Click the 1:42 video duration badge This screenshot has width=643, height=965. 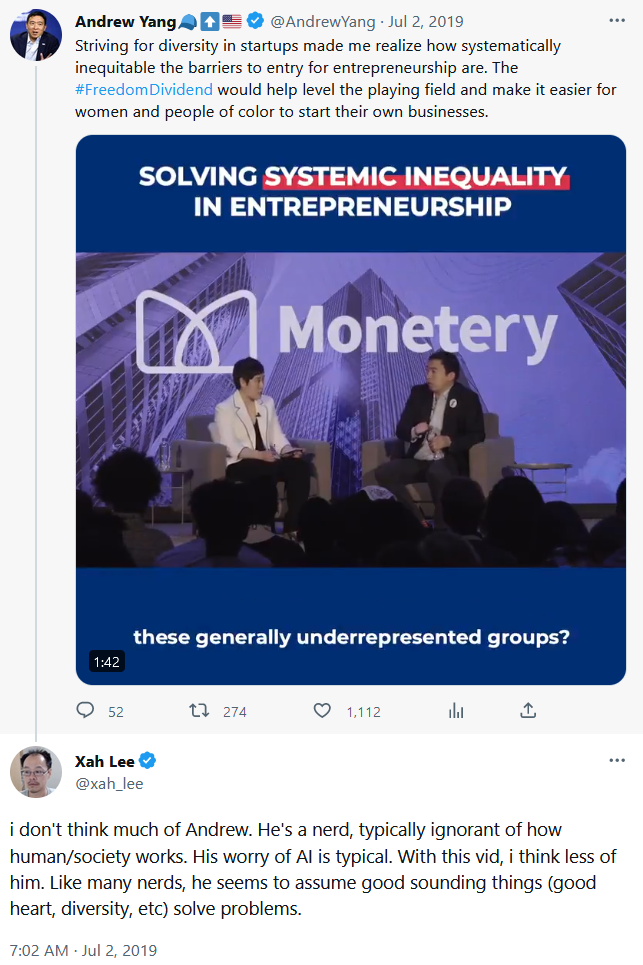[x=106, y=662]
